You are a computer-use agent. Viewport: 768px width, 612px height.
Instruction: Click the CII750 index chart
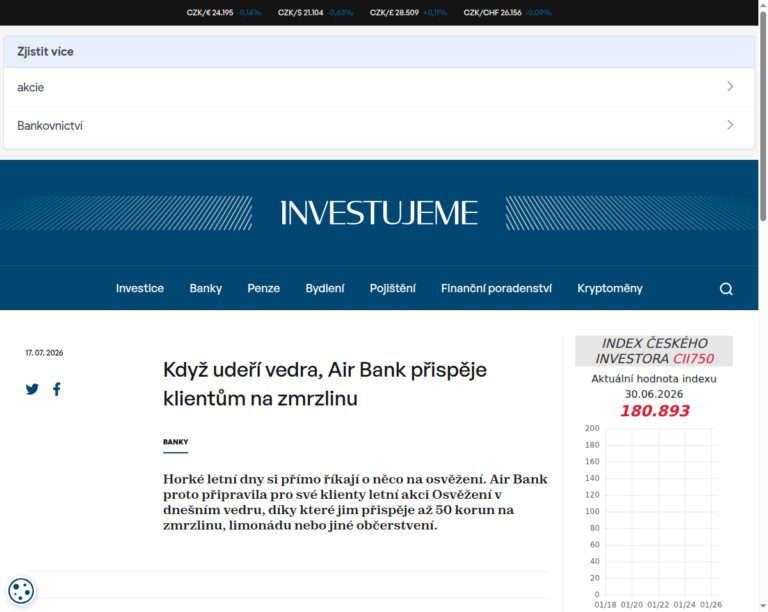coord(653,517)
